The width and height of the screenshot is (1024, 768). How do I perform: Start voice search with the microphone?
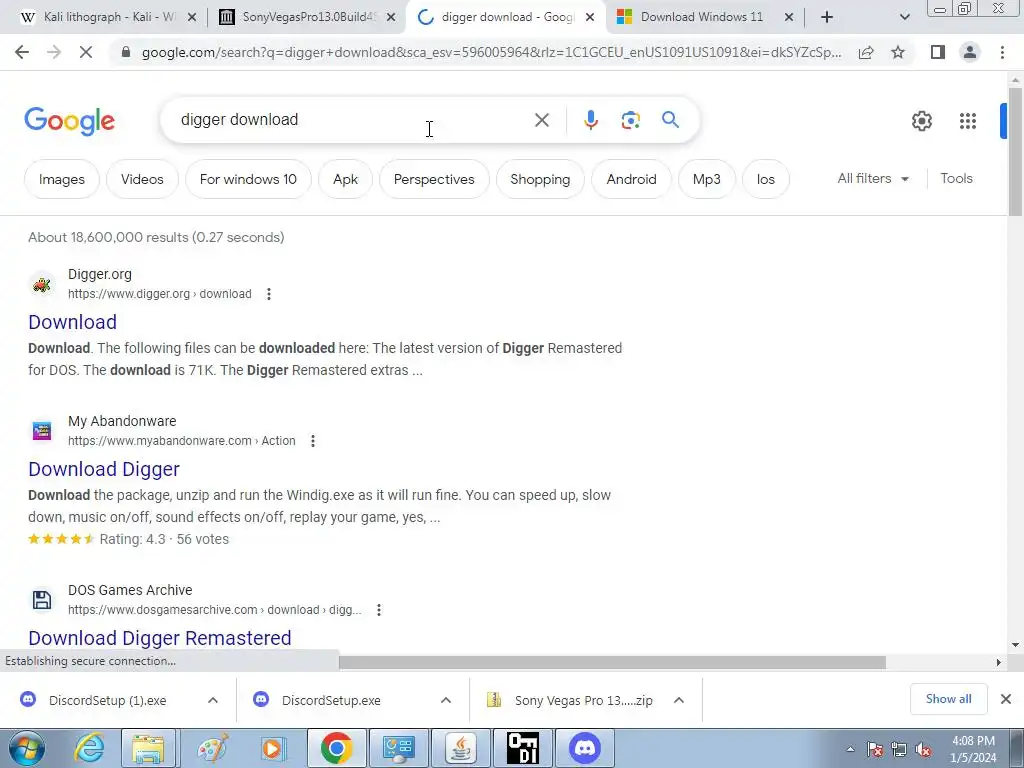click(590, 120)
